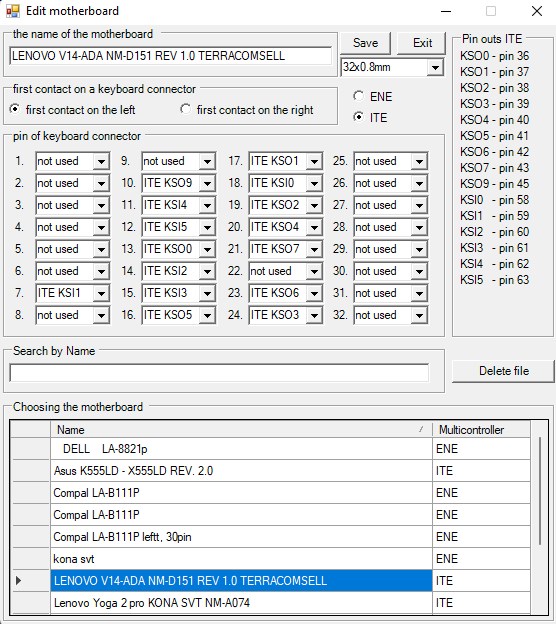This screenshot has height=624, width=556.
Task: Select the Asus K555LD - X555LD REV. 2.0 row
Action: [x=241, y=471]
